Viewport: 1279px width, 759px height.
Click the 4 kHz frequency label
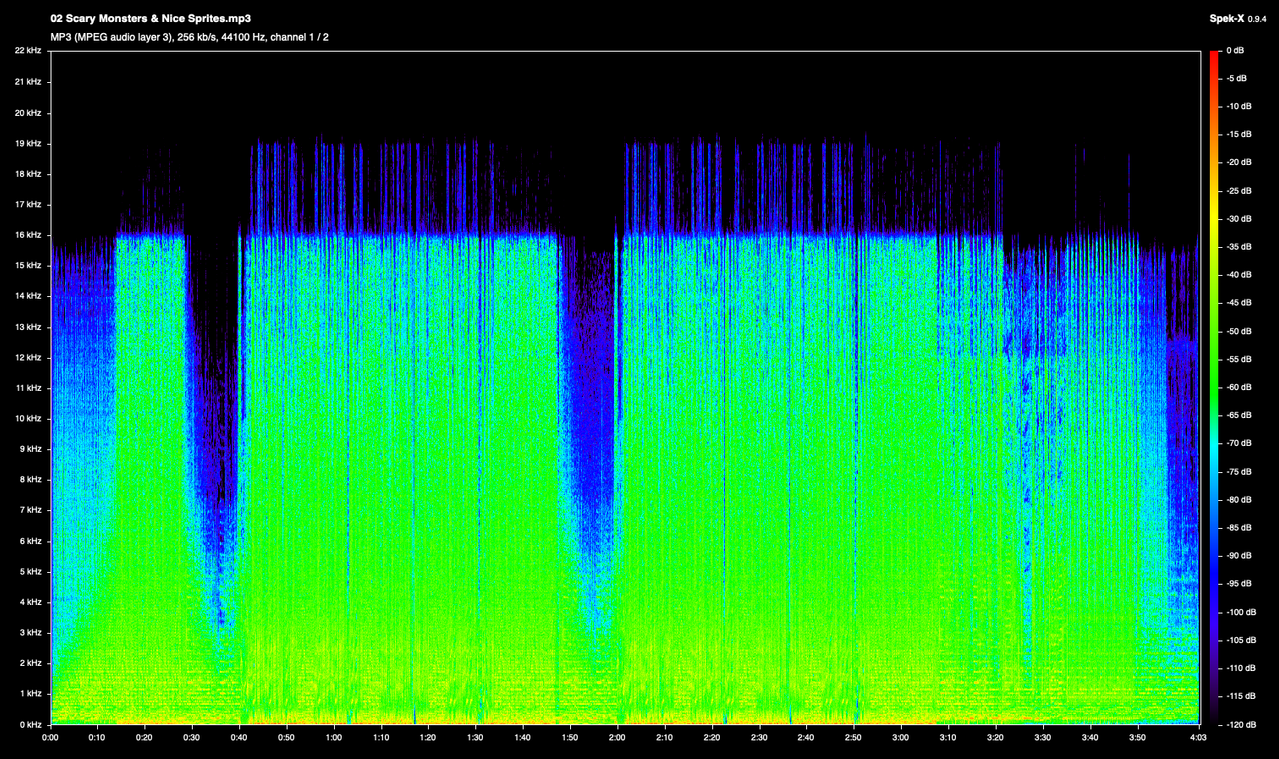[30, 602]
